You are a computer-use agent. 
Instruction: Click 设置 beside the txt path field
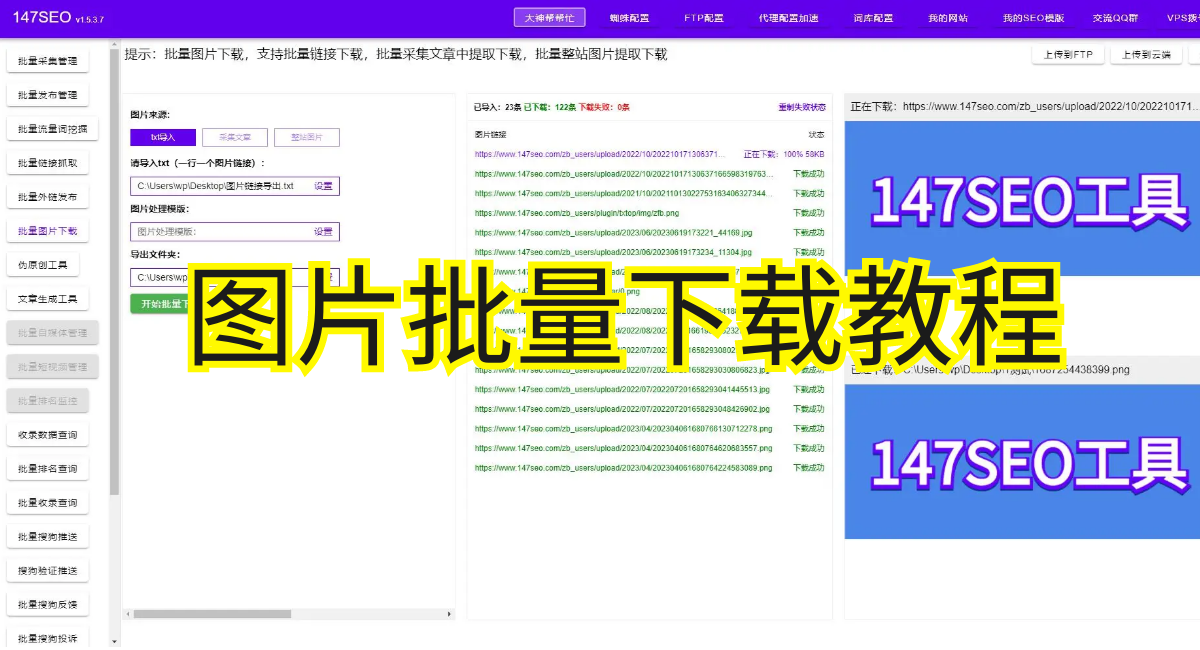tap(323, 186)
